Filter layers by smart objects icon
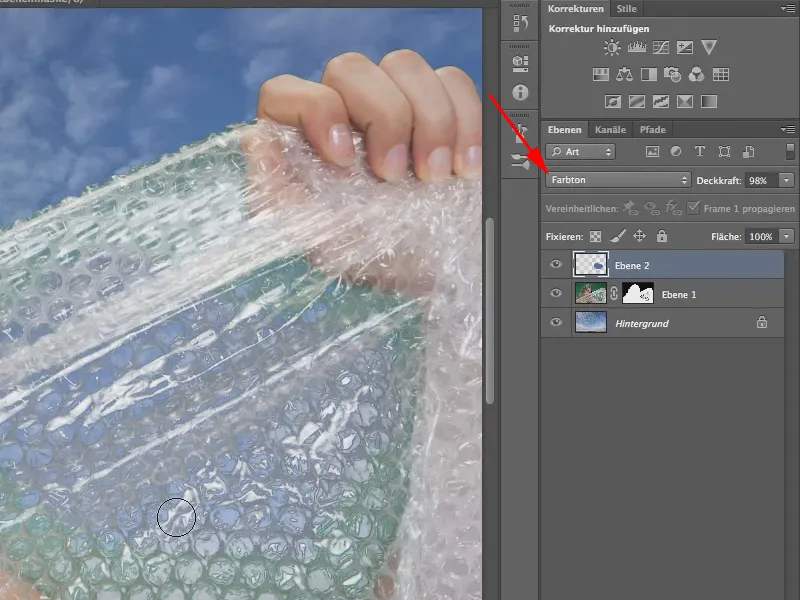Screen dimensions: 800x600 [748, 152]
